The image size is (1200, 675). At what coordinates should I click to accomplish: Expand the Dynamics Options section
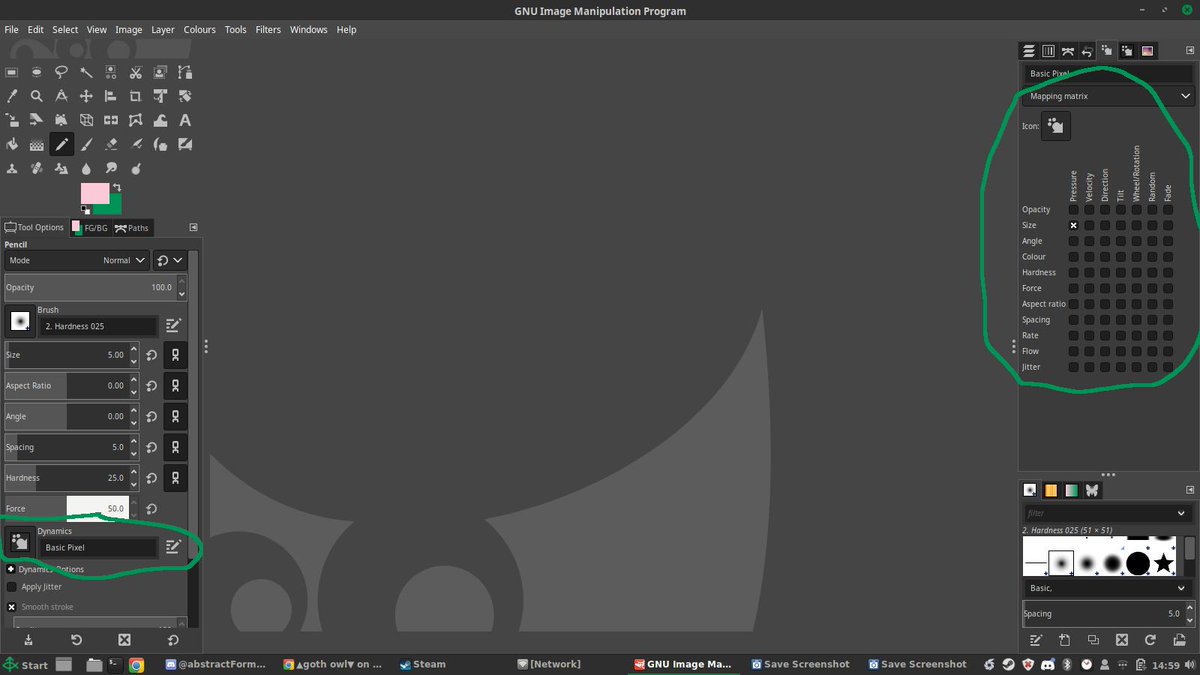(11, 569)
